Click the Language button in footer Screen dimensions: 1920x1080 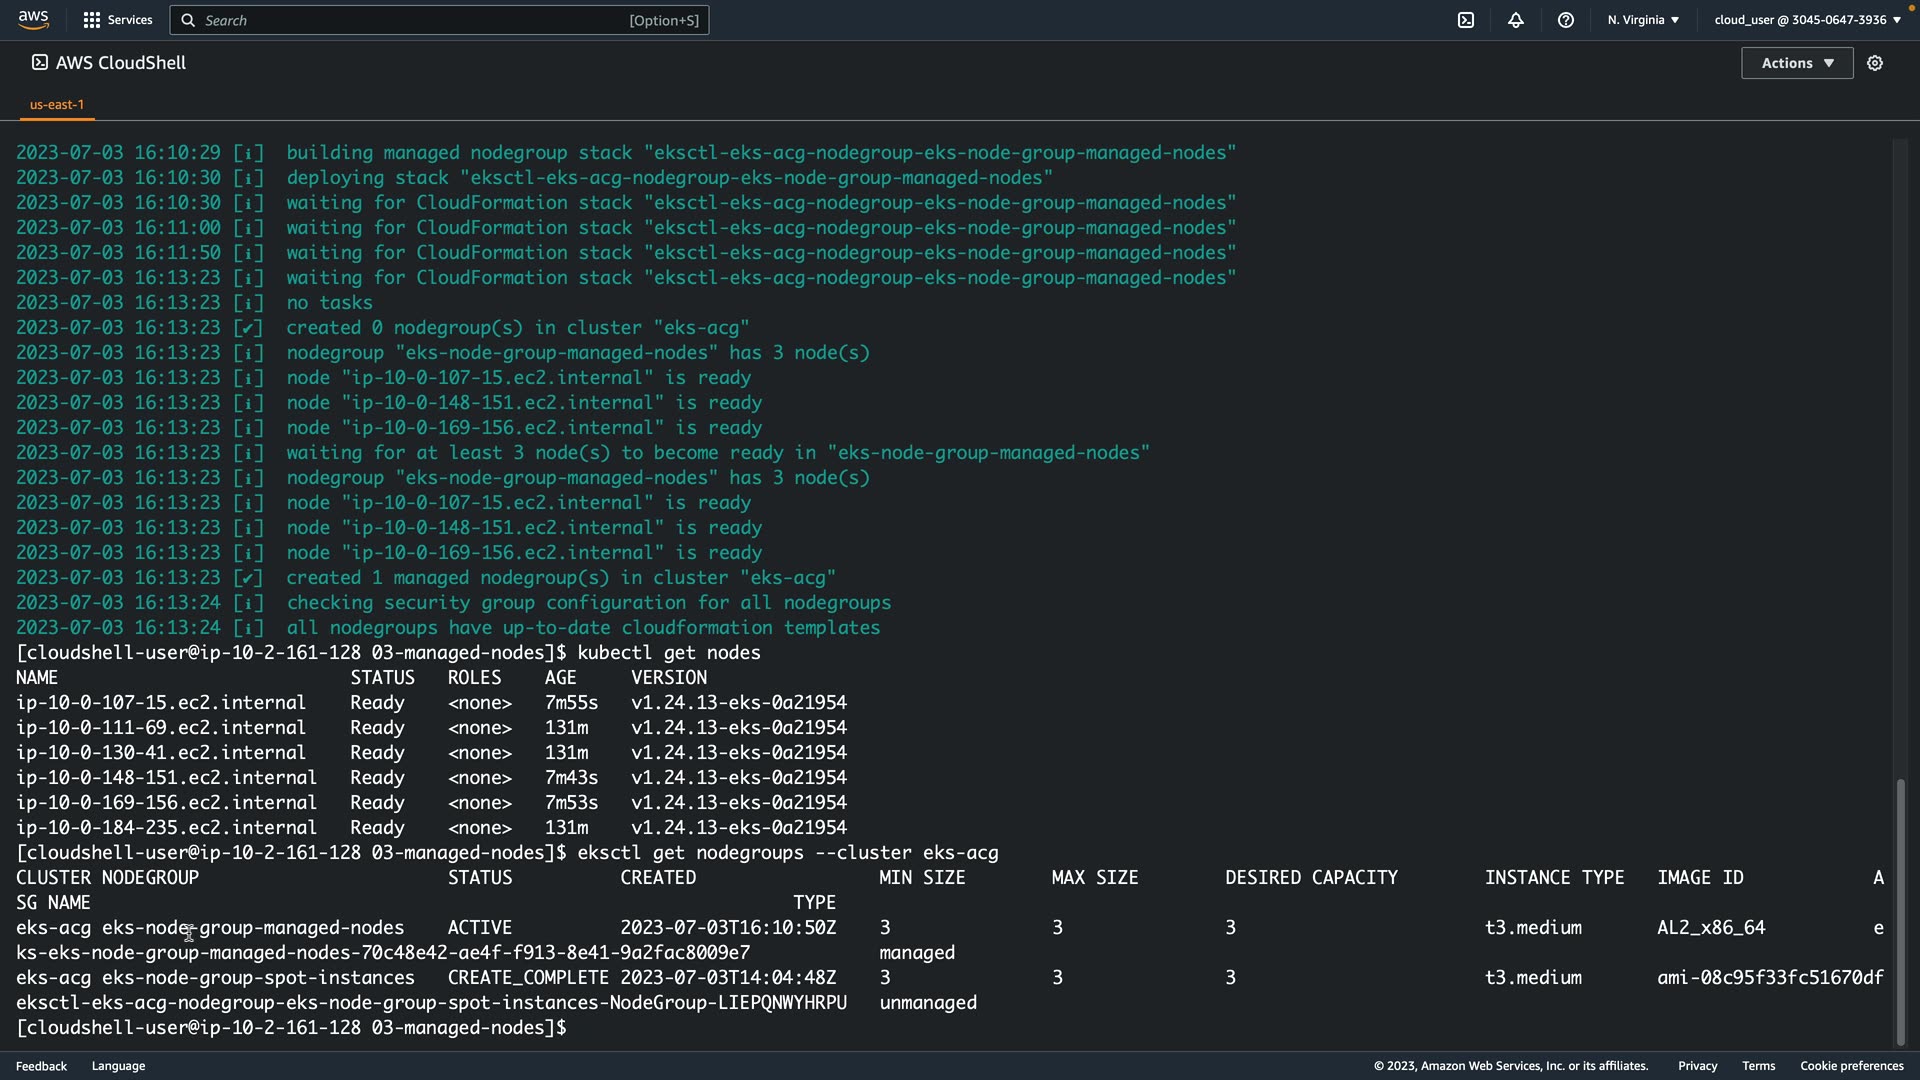(118, 1066)
